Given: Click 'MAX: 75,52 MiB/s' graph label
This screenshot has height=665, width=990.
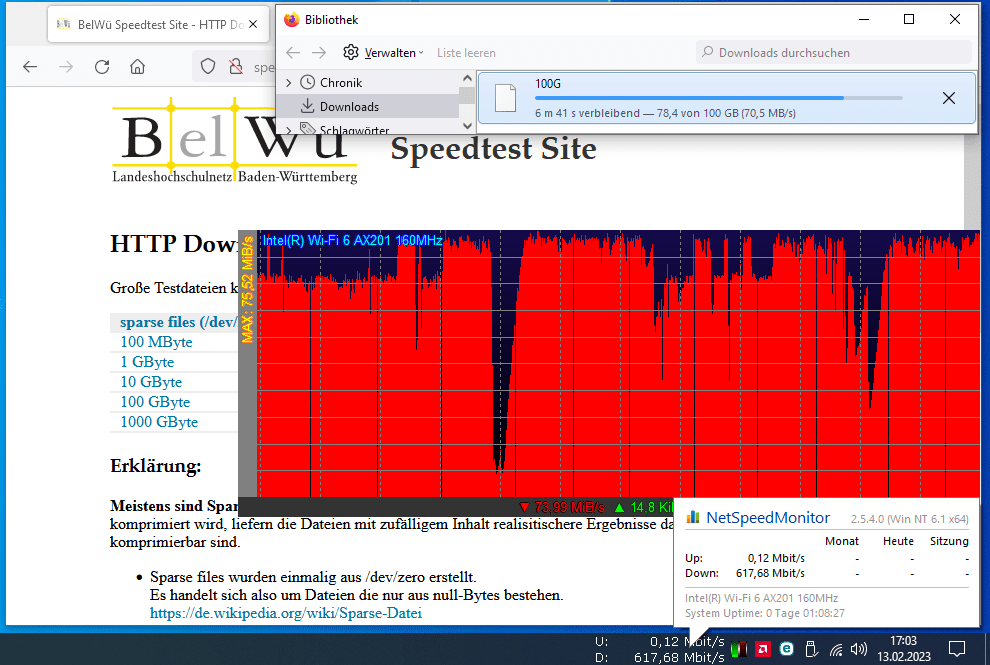Looking at the screenshot, I should [247, 290].
